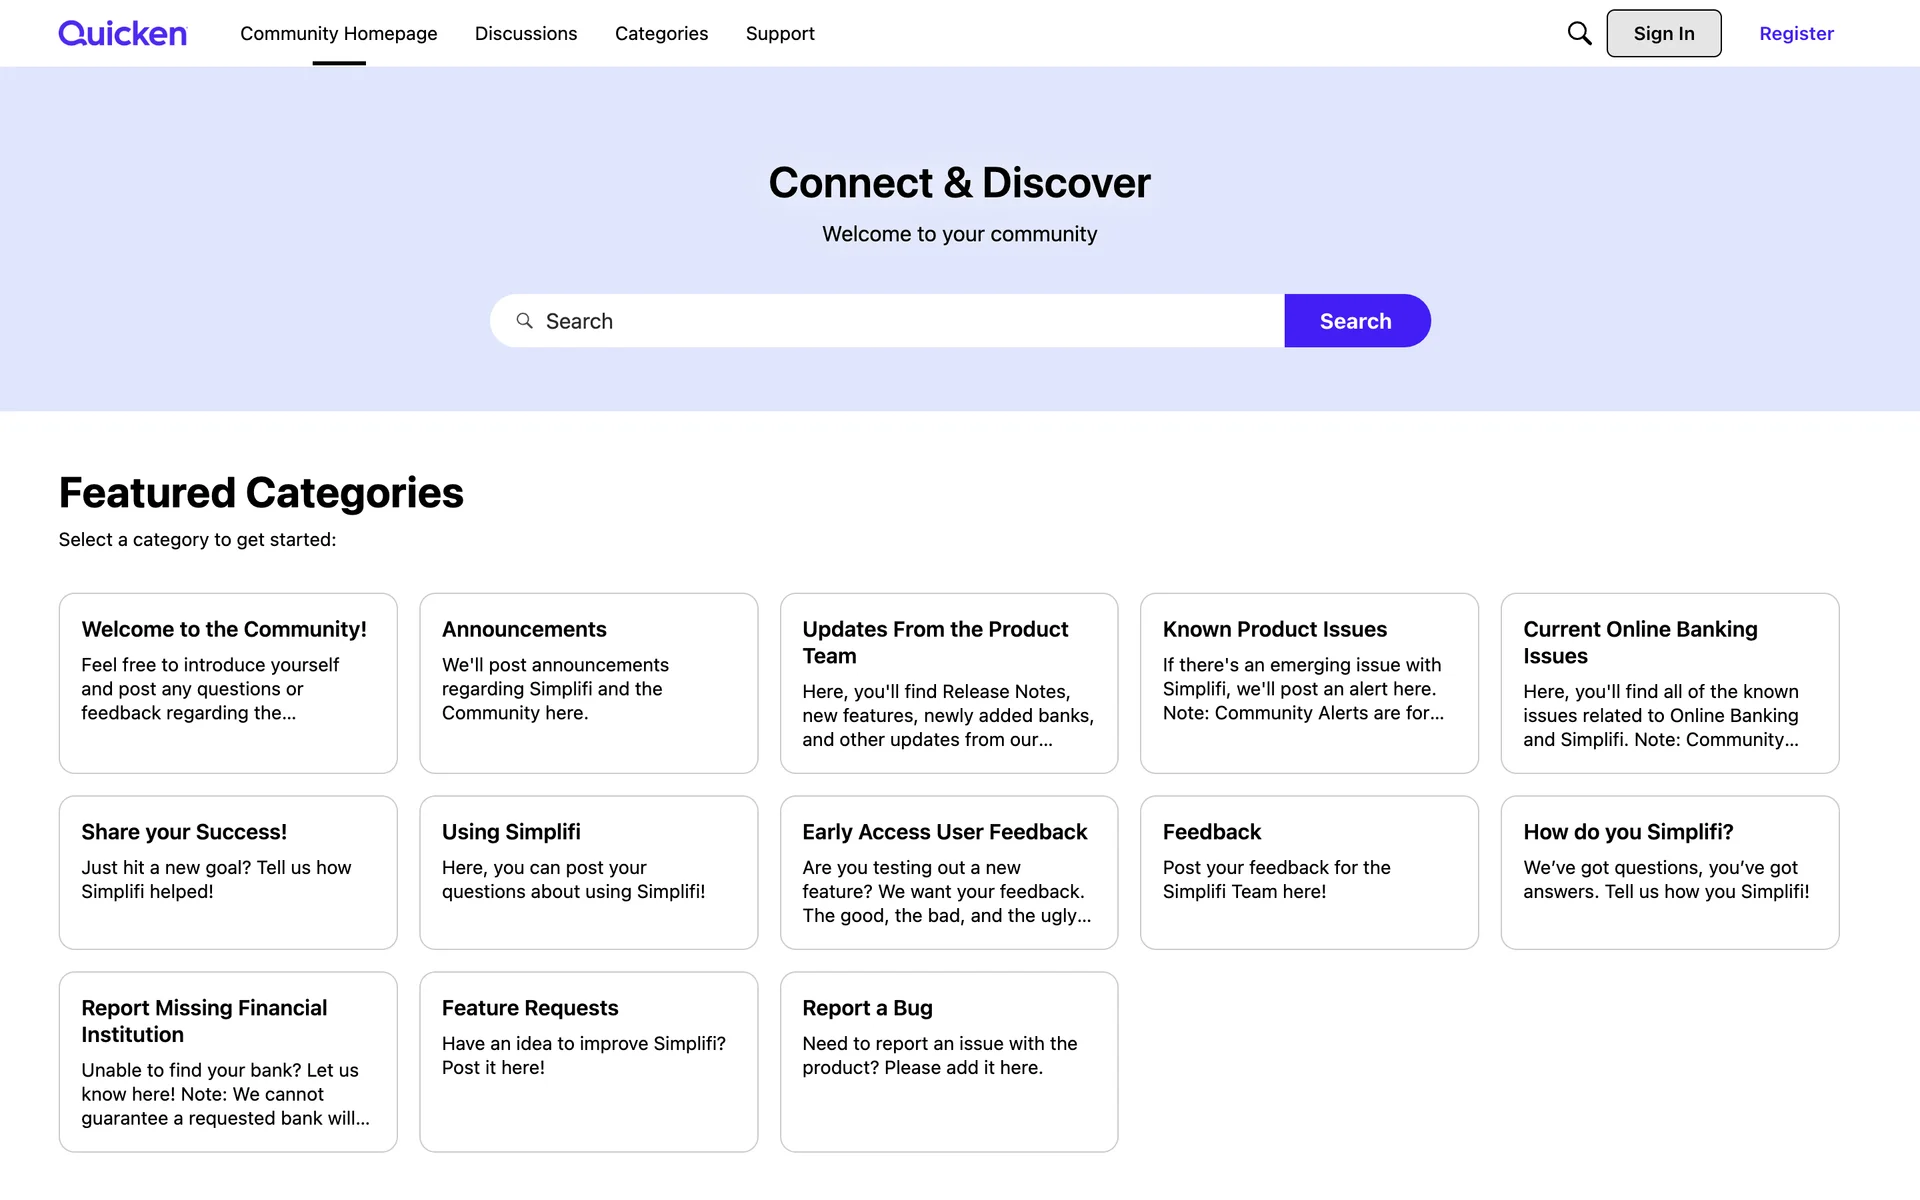Viewport: 1920px width, 1200px height.
Task: Open the Announcements category card
Action: [588, 682]
